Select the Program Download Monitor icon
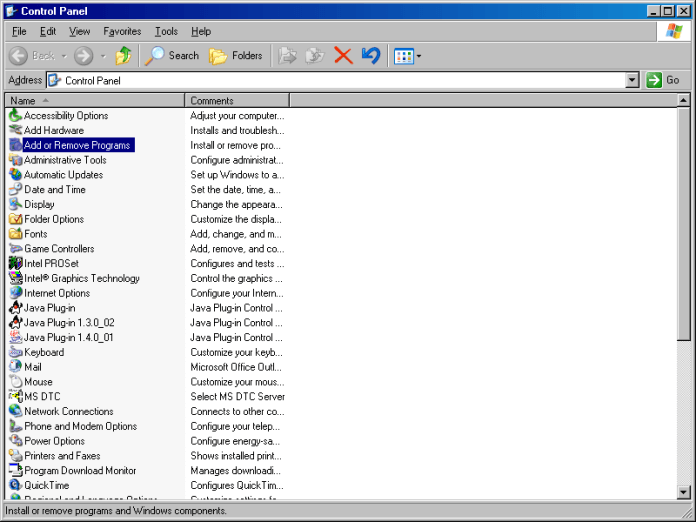The height and width of the screenshot is (522, 696). (x=16, y=471)
